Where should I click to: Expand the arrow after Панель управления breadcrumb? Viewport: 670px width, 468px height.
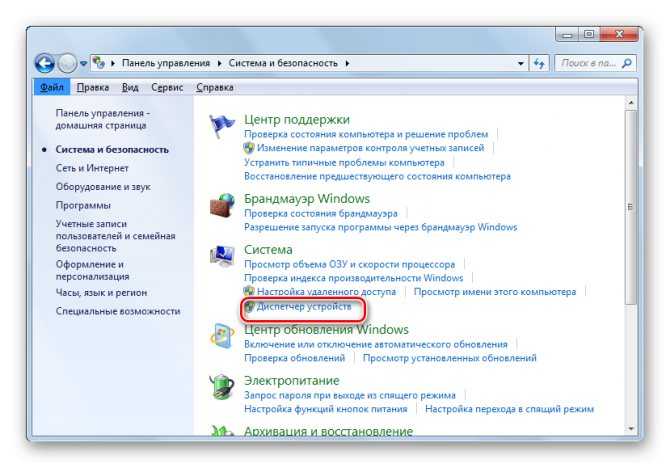pos(219,63)
